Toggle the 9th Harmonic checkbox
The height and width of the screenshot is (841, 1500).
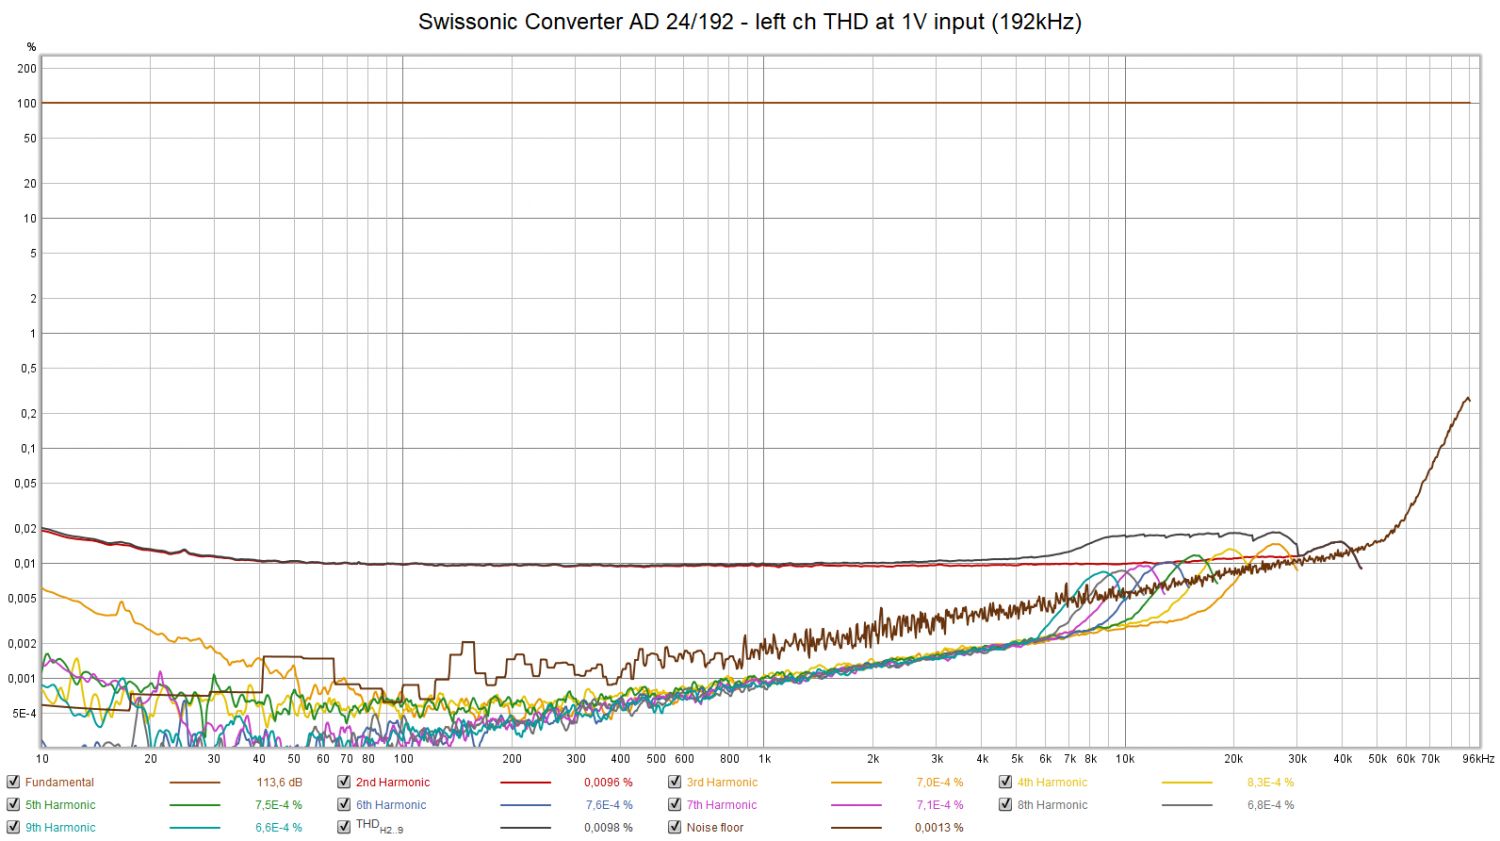pyautogui.click(x=13, y=827)
